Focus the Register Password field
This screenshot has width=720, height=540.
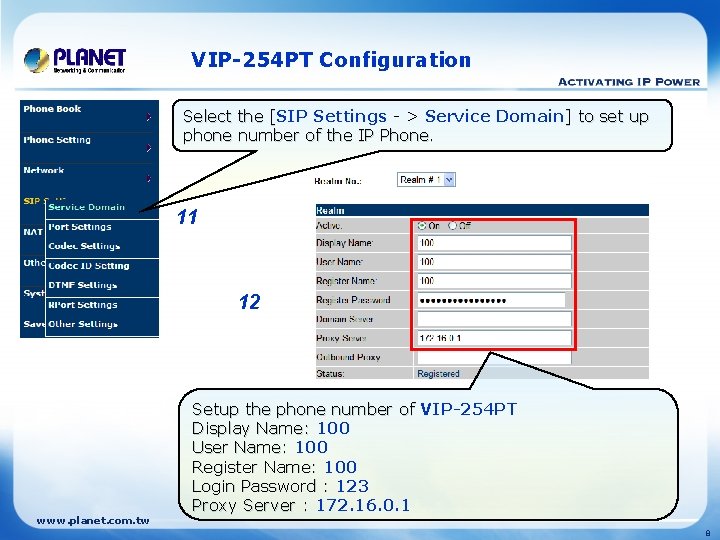click(491, 300)
